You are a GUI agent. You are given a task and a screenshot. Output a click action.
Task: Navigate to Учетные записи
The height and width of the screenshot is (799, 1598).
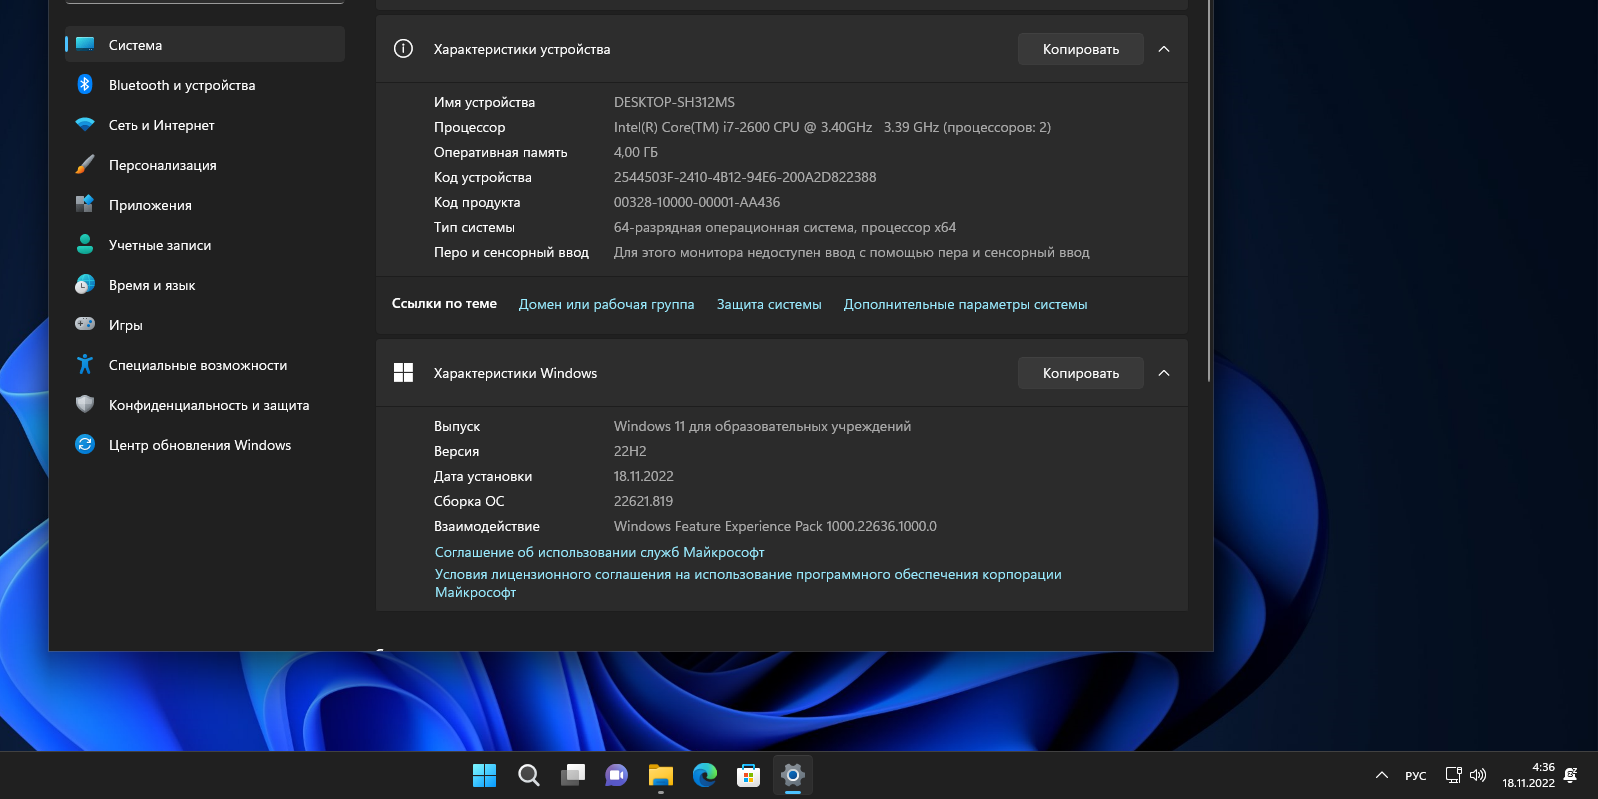[205, 244]
